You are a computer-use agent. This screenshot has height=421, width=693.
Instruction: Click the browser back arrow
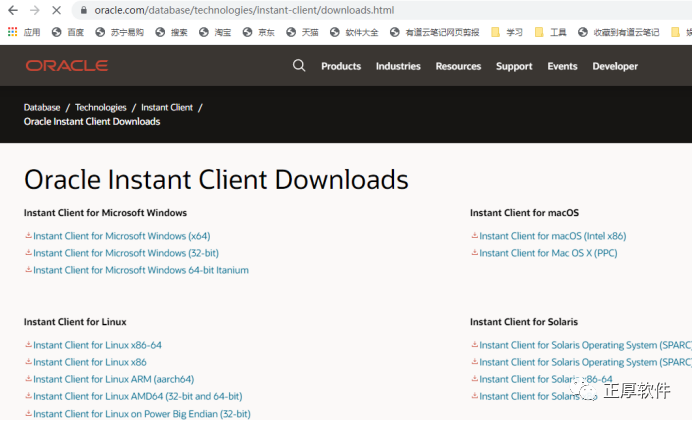click(13, 10)
